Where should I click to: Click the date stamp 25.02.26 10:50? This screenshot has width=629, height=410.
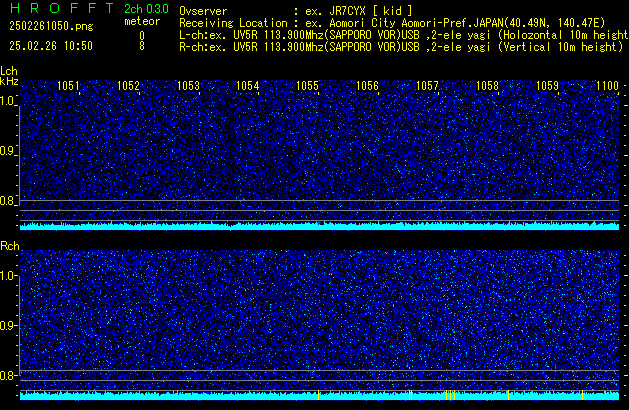(x=51, y=46)
